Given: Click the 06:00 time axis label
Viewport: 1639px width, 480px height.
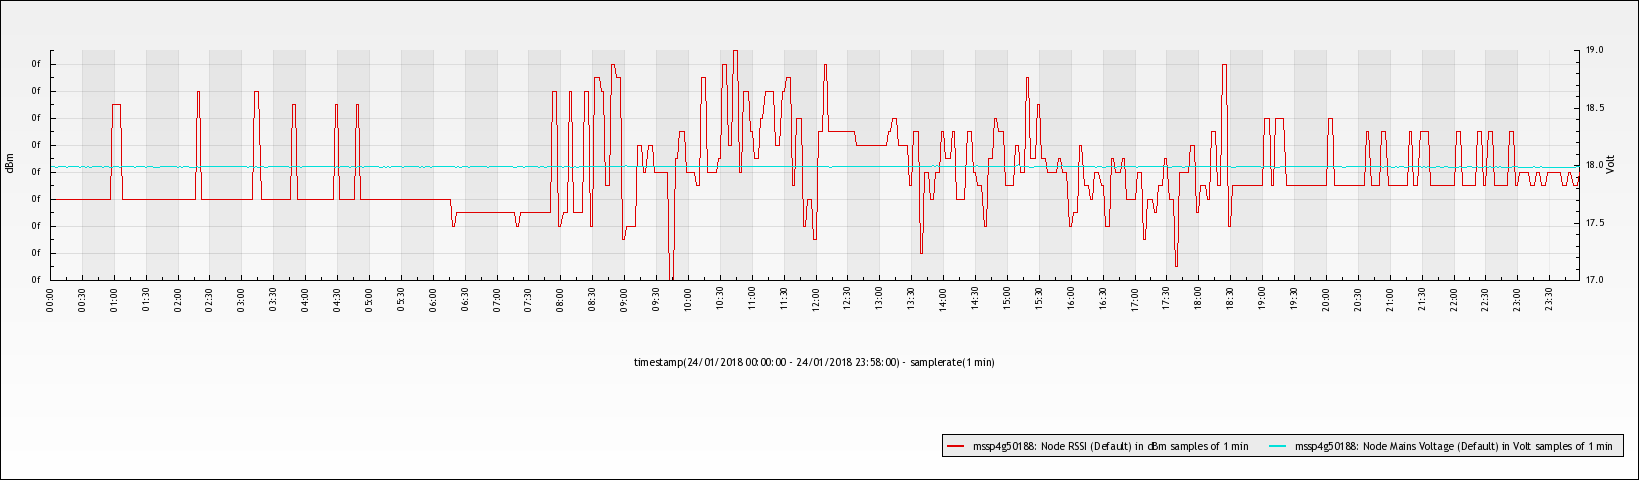Looking at the screenshot, I should tap(433, 299).
